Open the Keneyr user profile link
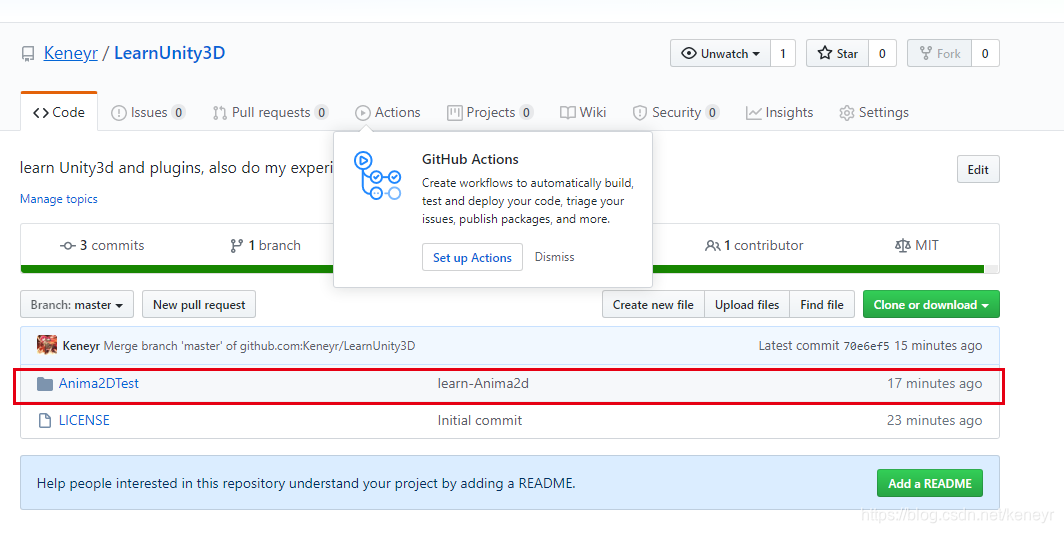Screen dimensions: 1064x533 click(x=71, y=53)
